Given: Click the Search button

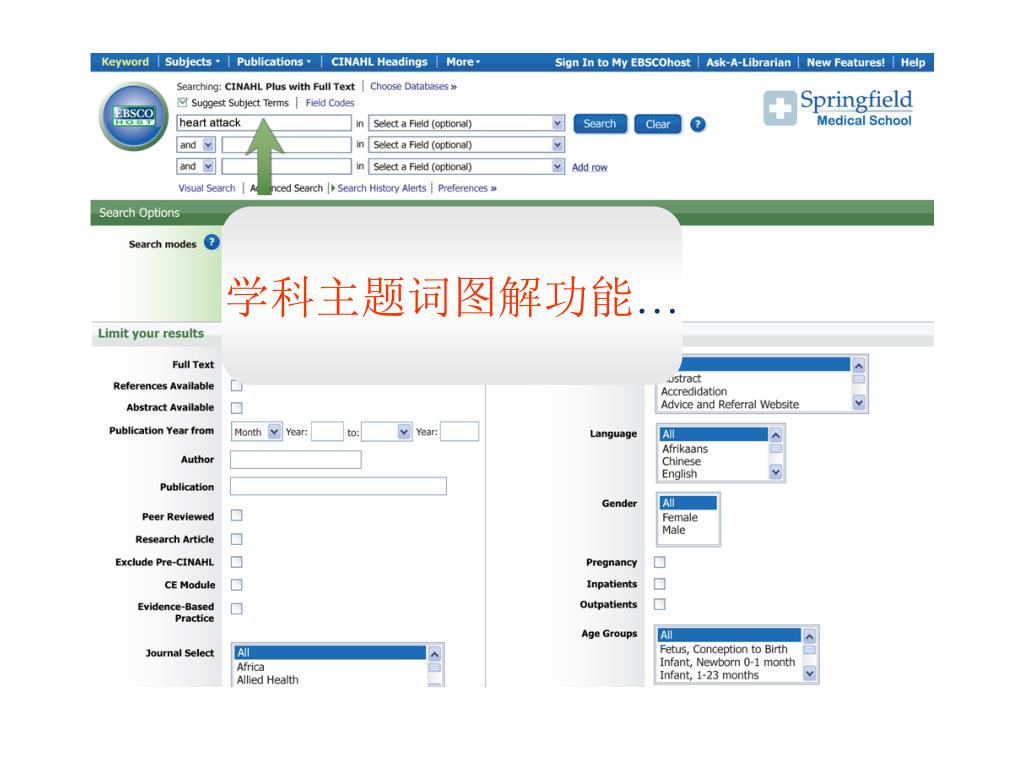Looking at the screenshot, I should pyautogui.click(x=600, y=123).
